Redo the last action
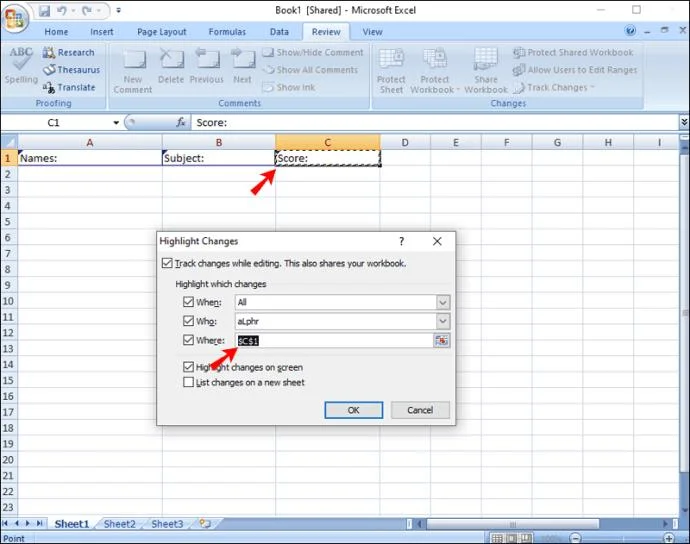This screenshot has width=690, height=544. point(88,10)
